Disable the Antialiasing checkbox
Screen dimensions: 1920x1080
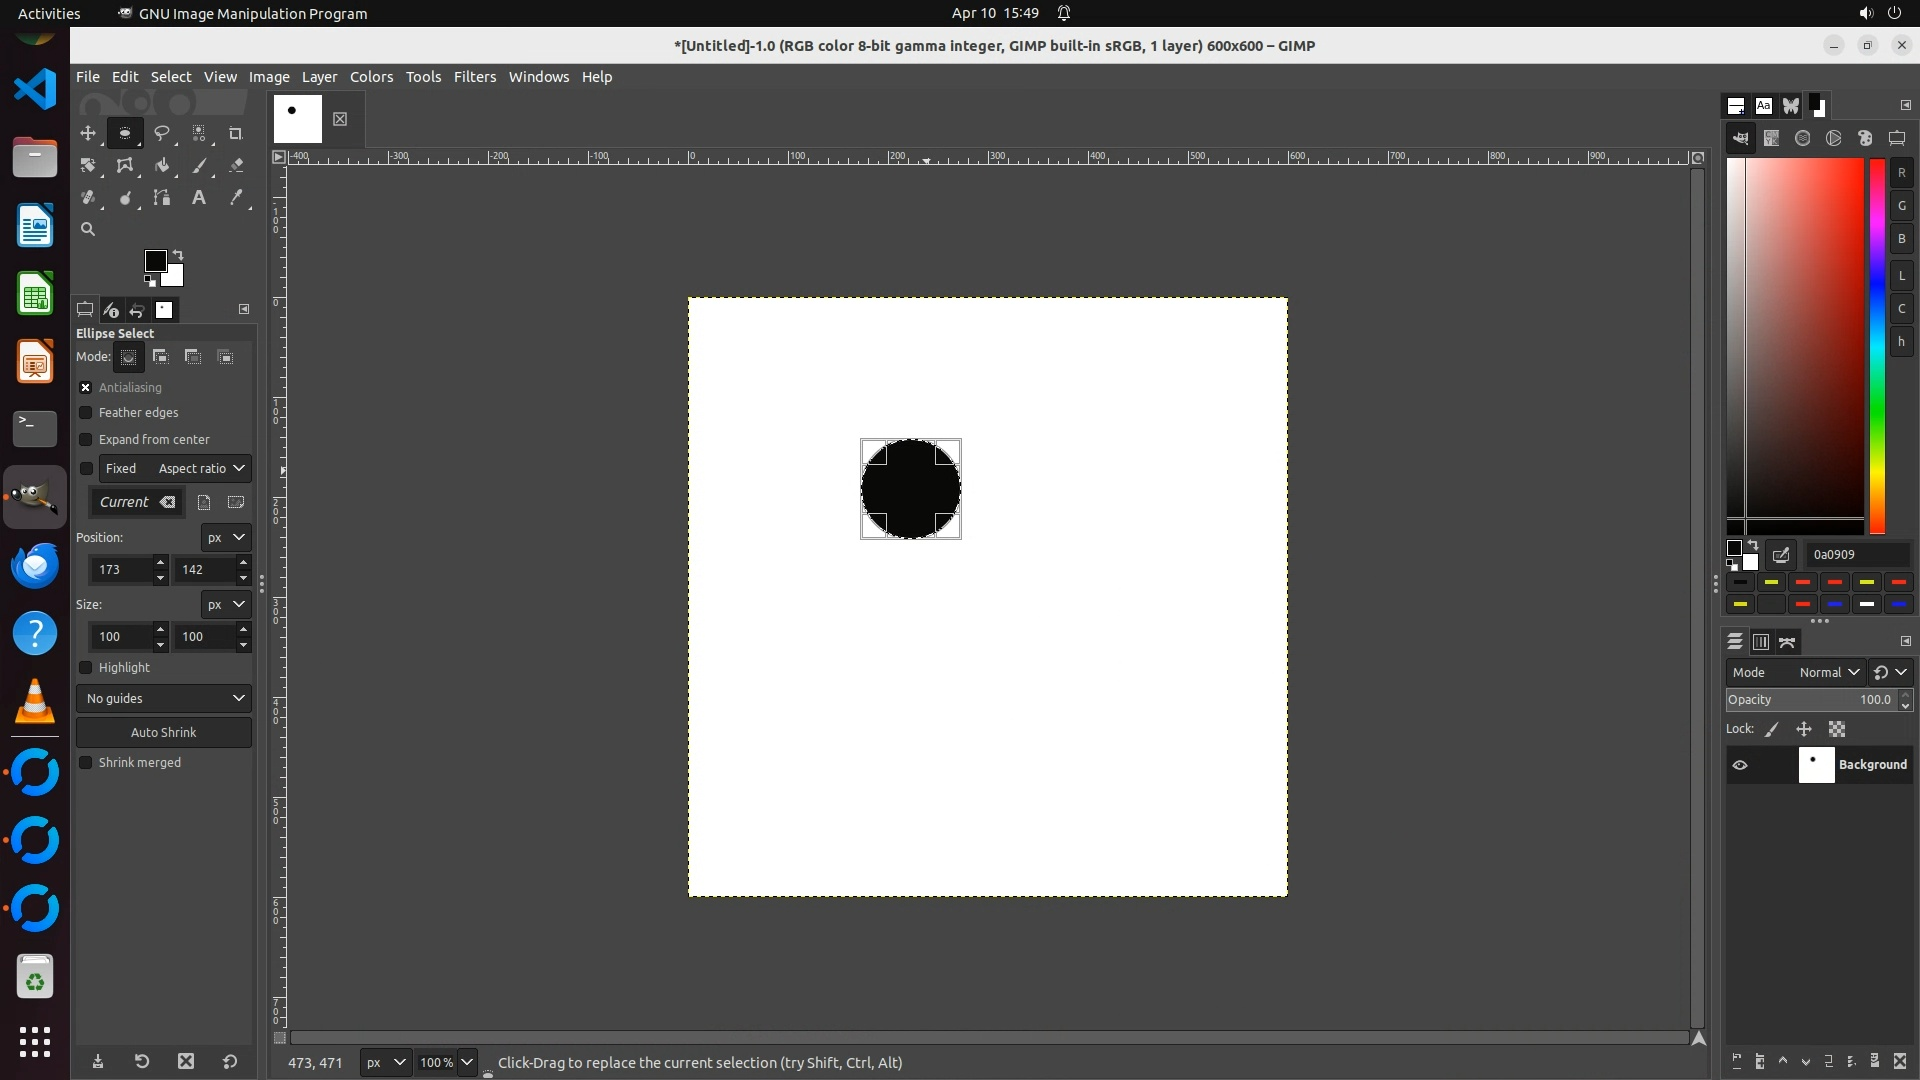coord(86,388)
